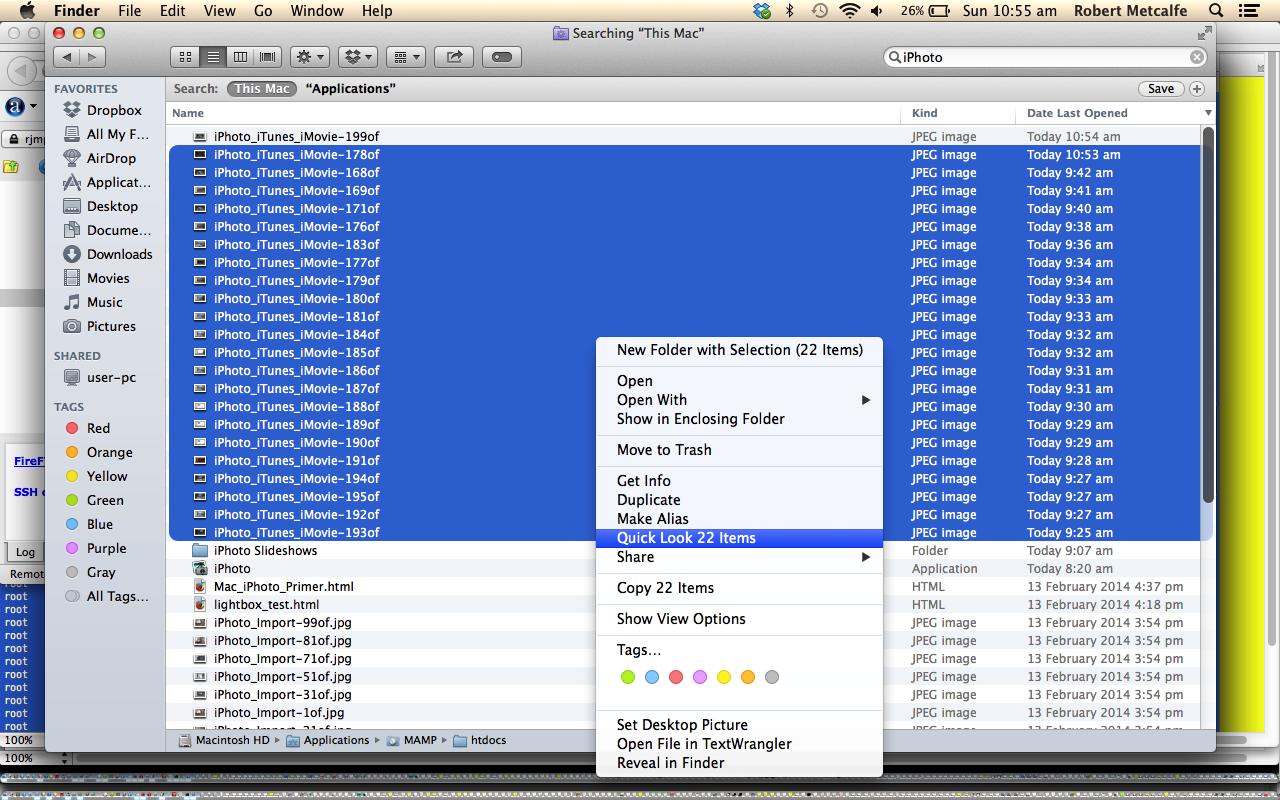Image resolution: width=1280 pixels, height=800 pixels.
Task: Expand the Share submenu in context menu
Action: pyautogui.click(x=739, y=557)
